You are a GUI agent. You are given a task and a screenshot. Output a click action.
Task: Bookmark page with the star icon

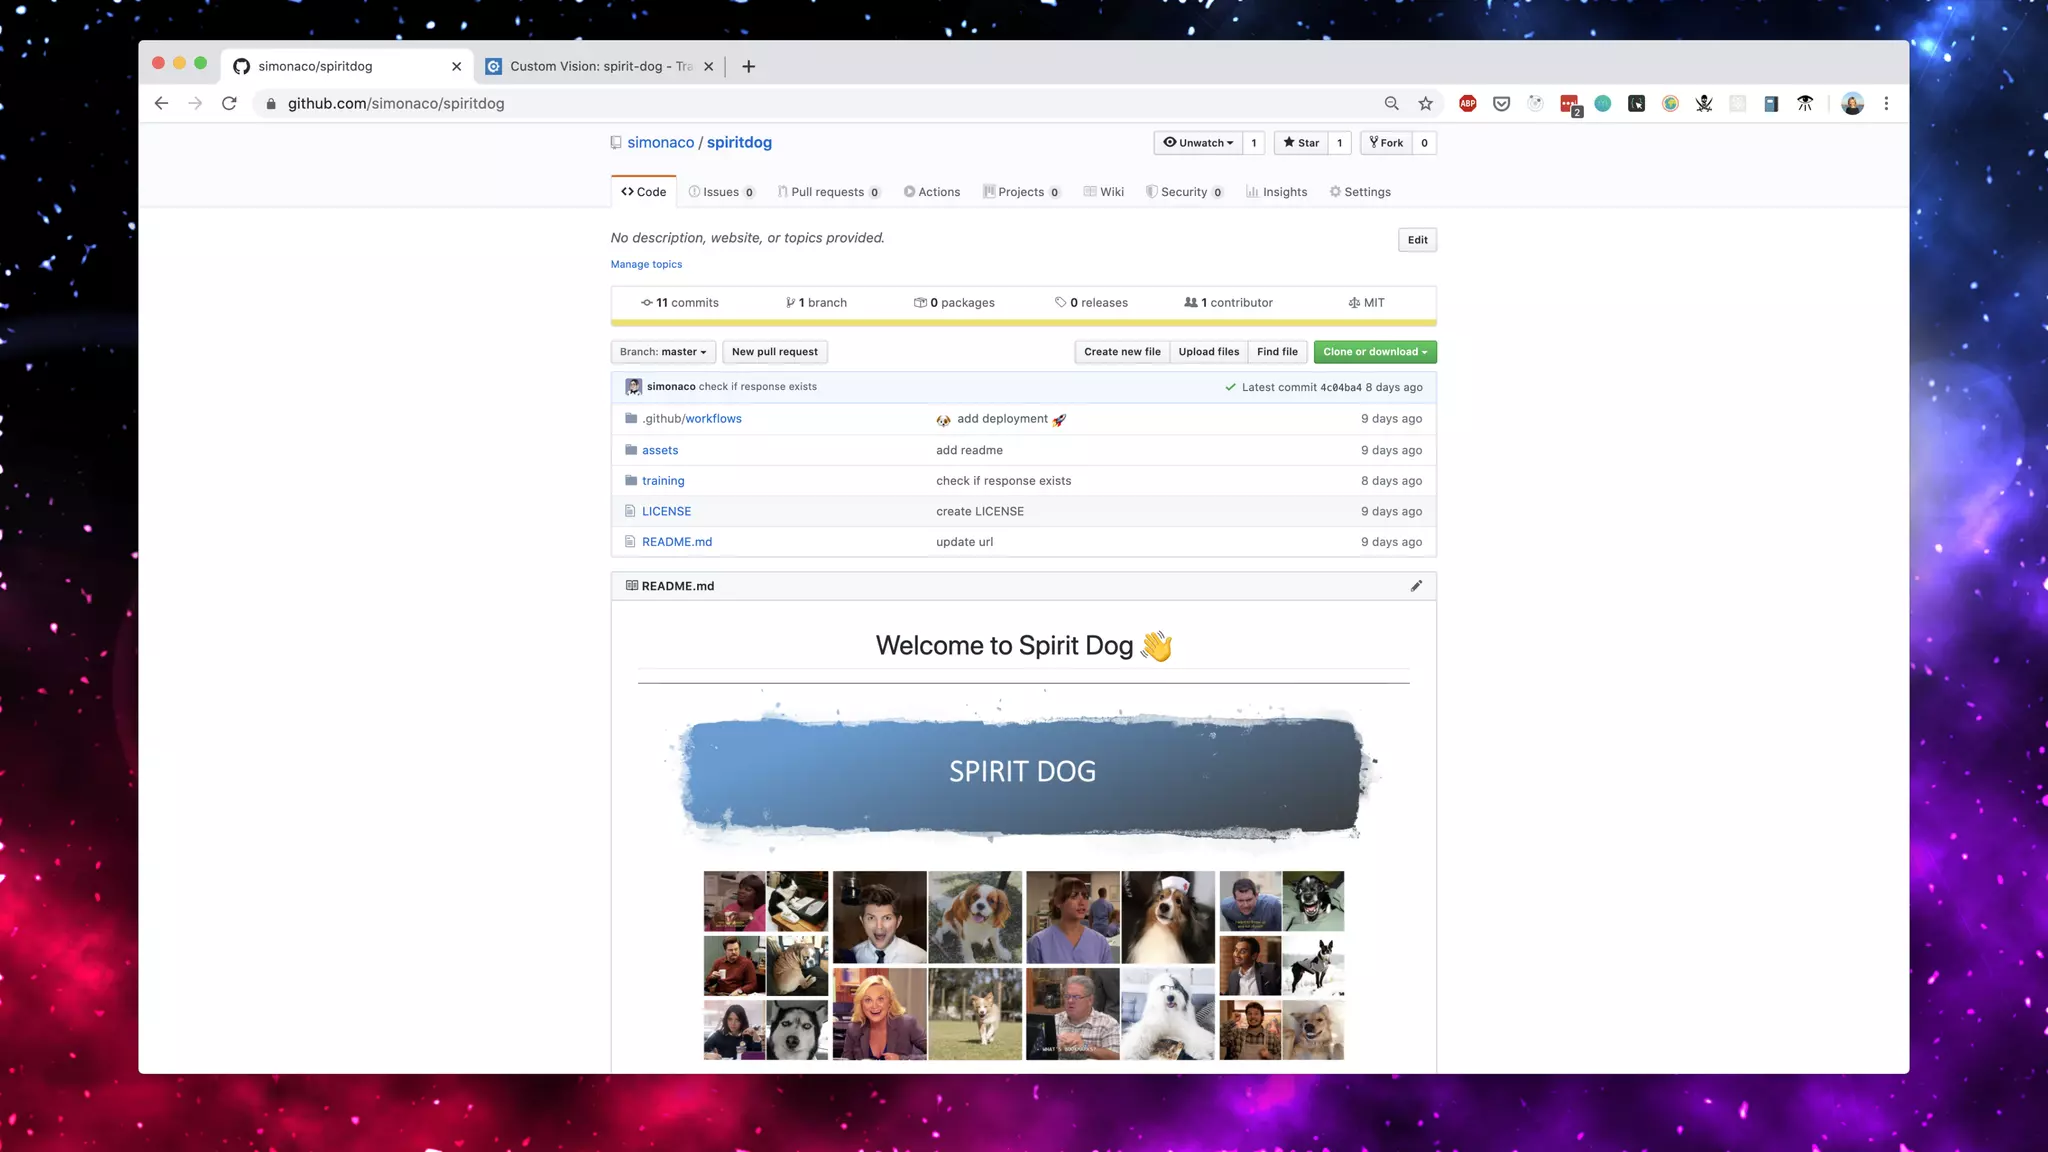coord(1425,103)
